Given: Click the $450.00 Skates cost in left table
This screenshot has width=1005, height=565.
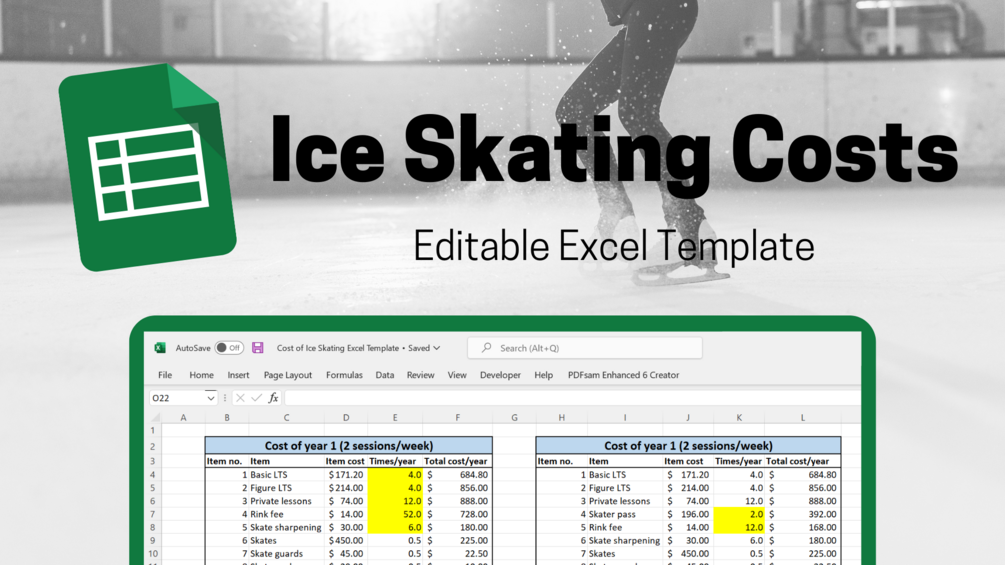Looking at the screenshot, I should (346, 540).
